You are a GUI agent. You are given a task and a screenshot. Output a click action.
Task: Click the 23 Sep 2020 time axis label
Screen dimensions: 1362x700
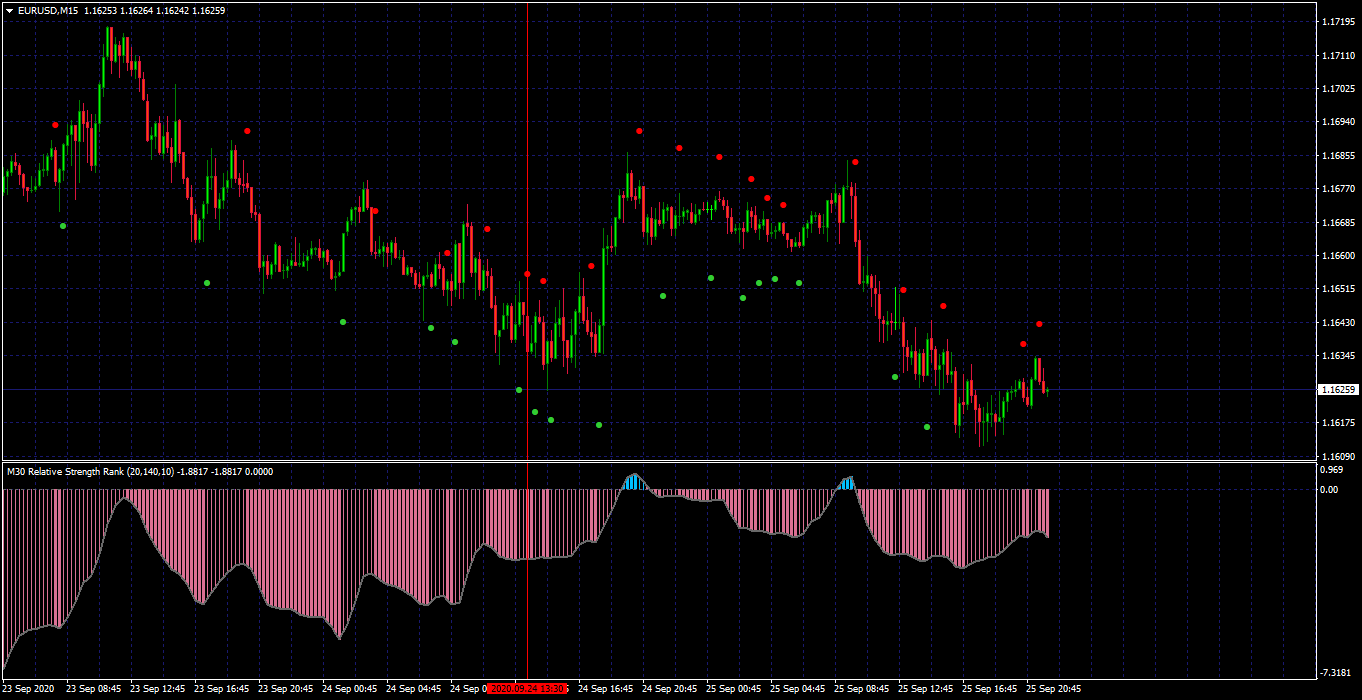(29, 689)
